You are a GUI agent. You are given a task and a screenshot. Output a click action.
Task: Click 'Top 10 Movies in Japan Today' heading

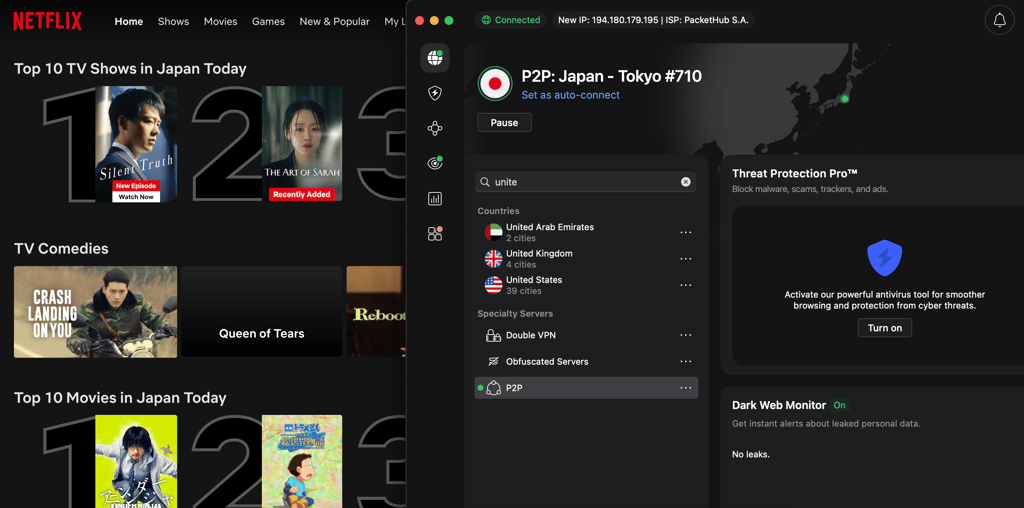[120, 398]
